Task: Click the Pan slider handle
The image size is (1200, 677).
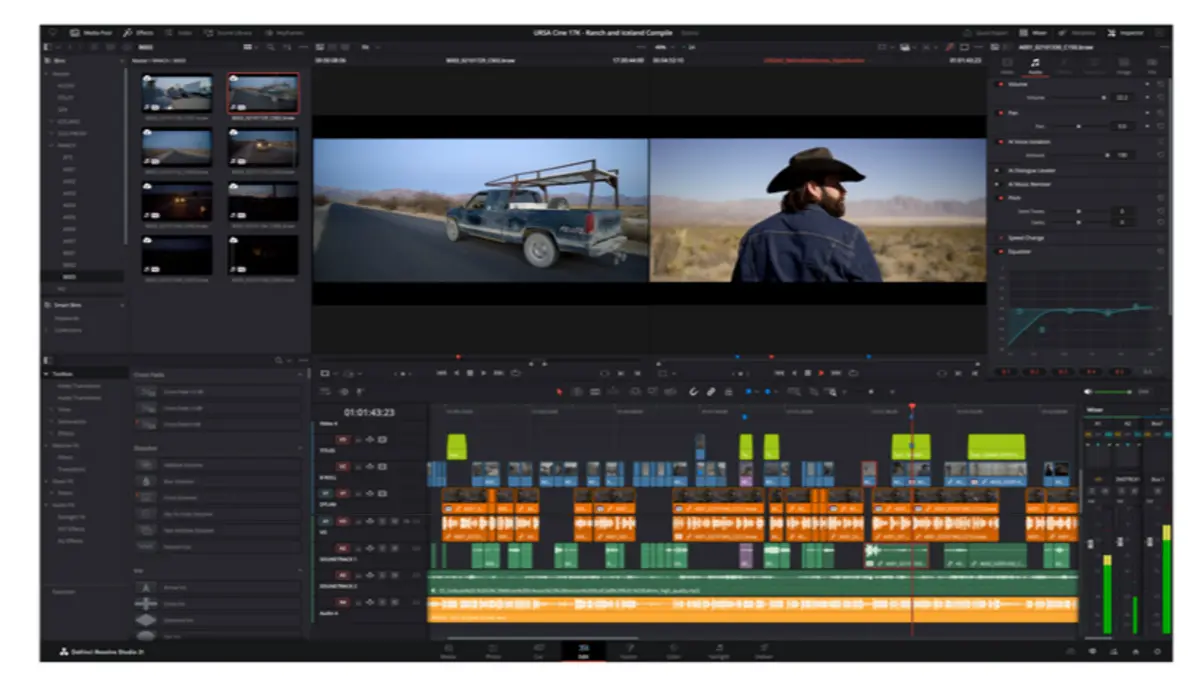Action: [x=1078, y=127]
